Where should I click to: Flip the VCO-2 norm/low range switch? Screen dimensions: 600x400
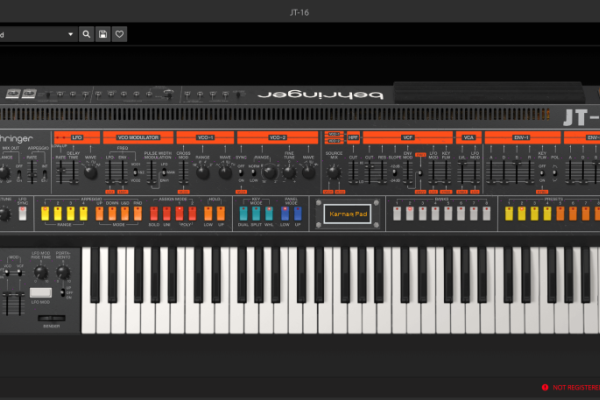(x=254, y=173)
